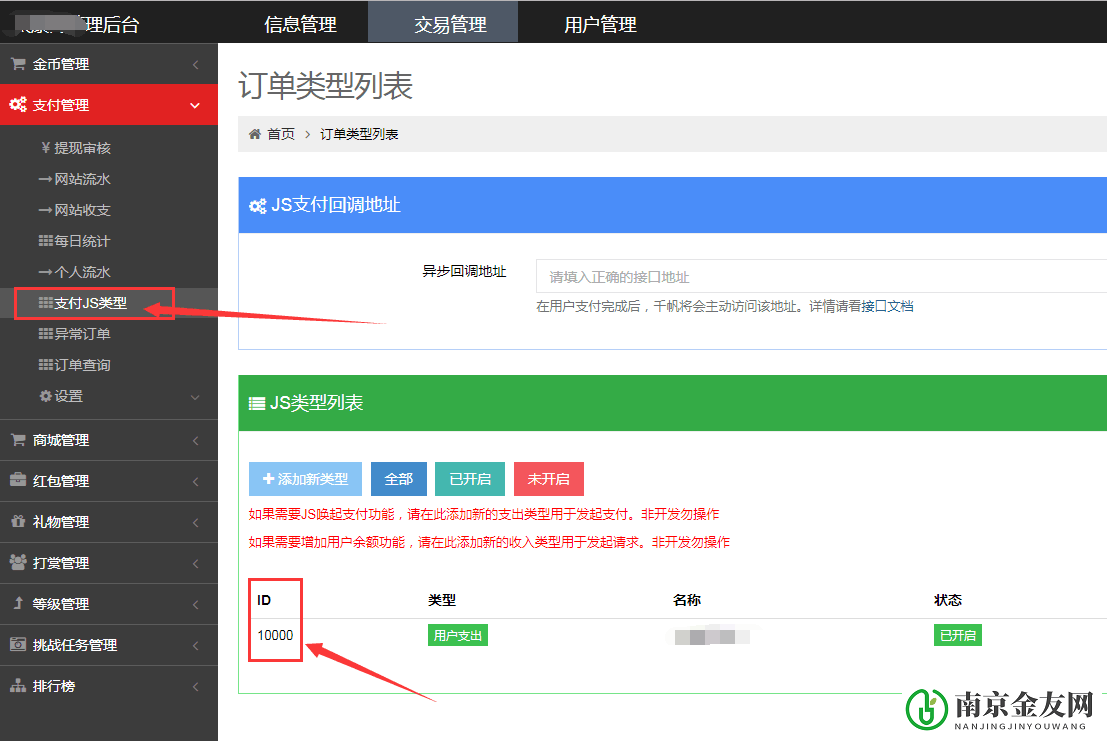Open the 信息管理 tab
This screenshot has width=1107, height=741.
click(x=300, y=20)
